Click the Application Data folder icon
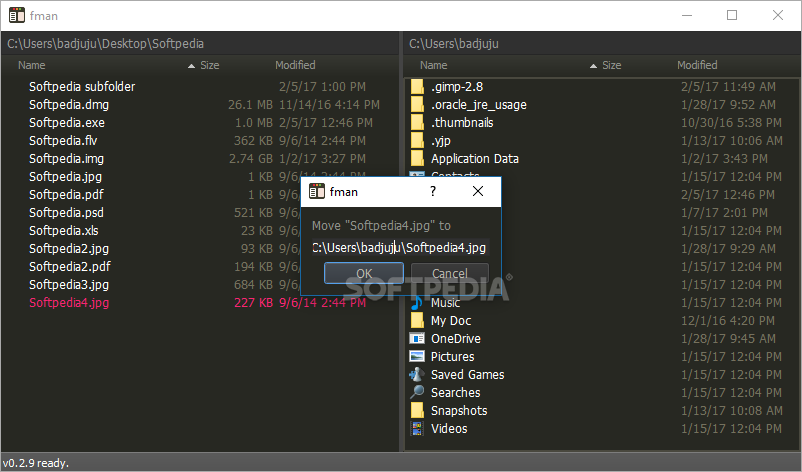The image size is (802, 472). point(417,158)
